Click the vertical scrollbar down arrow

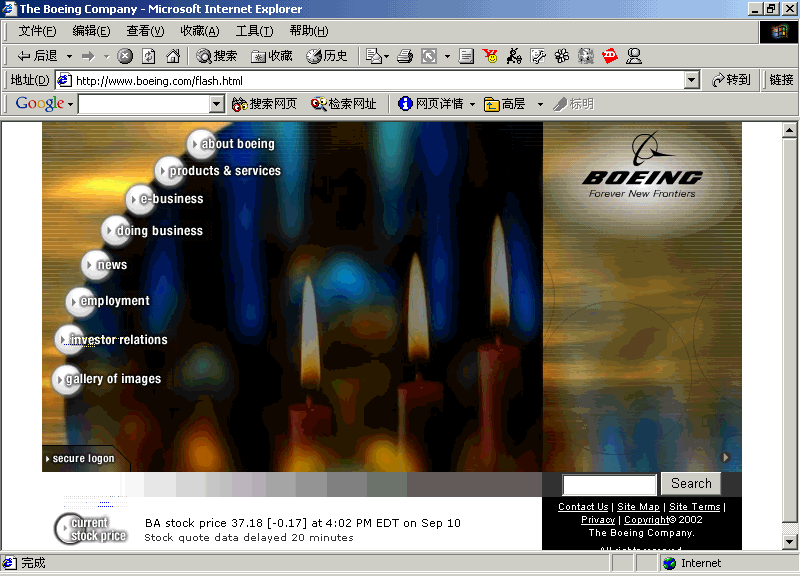click(x=789, y=542)
